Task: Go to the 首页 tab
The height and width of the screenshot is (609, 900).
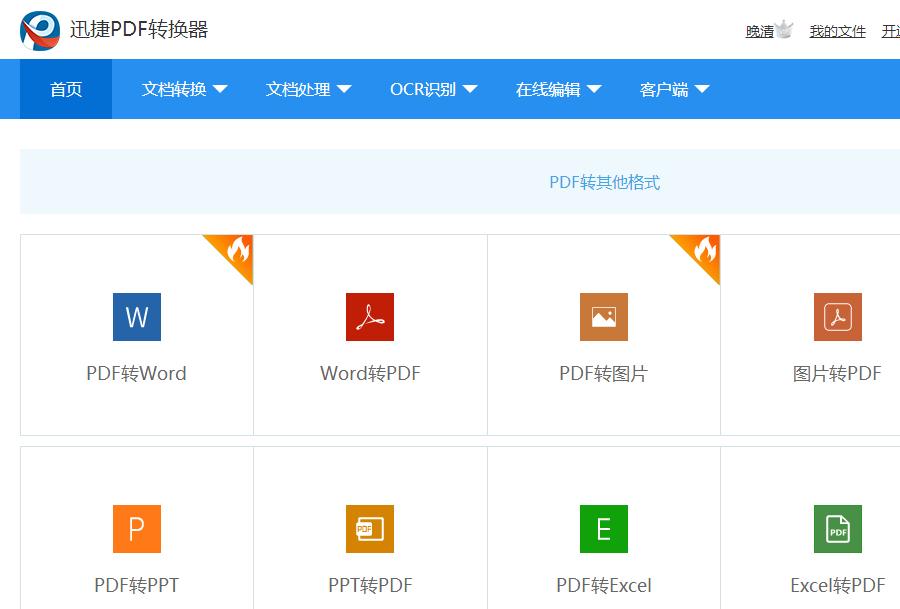Action: click(x=66, y=89)
